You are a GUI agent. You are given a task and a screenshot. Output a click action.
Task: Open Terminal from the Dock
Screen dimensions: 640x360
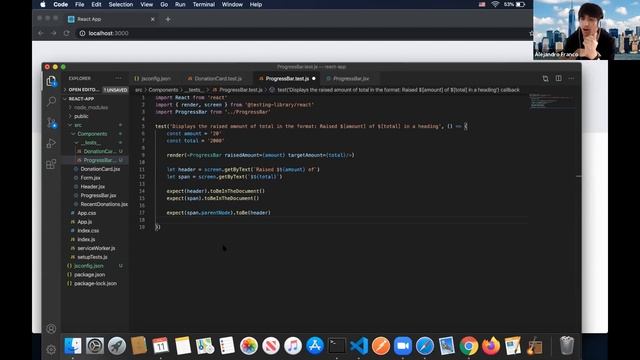pyautogui.click(x=337, y=346)
